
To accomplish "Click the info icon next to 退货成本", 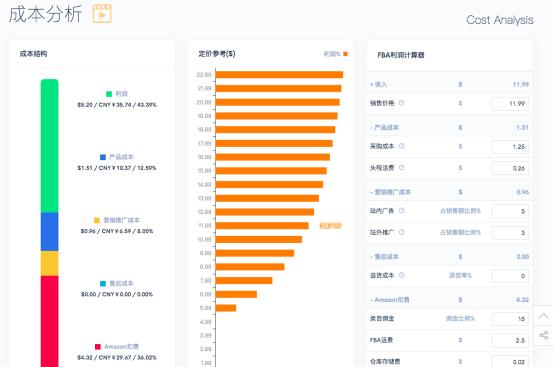I will 402,275.
